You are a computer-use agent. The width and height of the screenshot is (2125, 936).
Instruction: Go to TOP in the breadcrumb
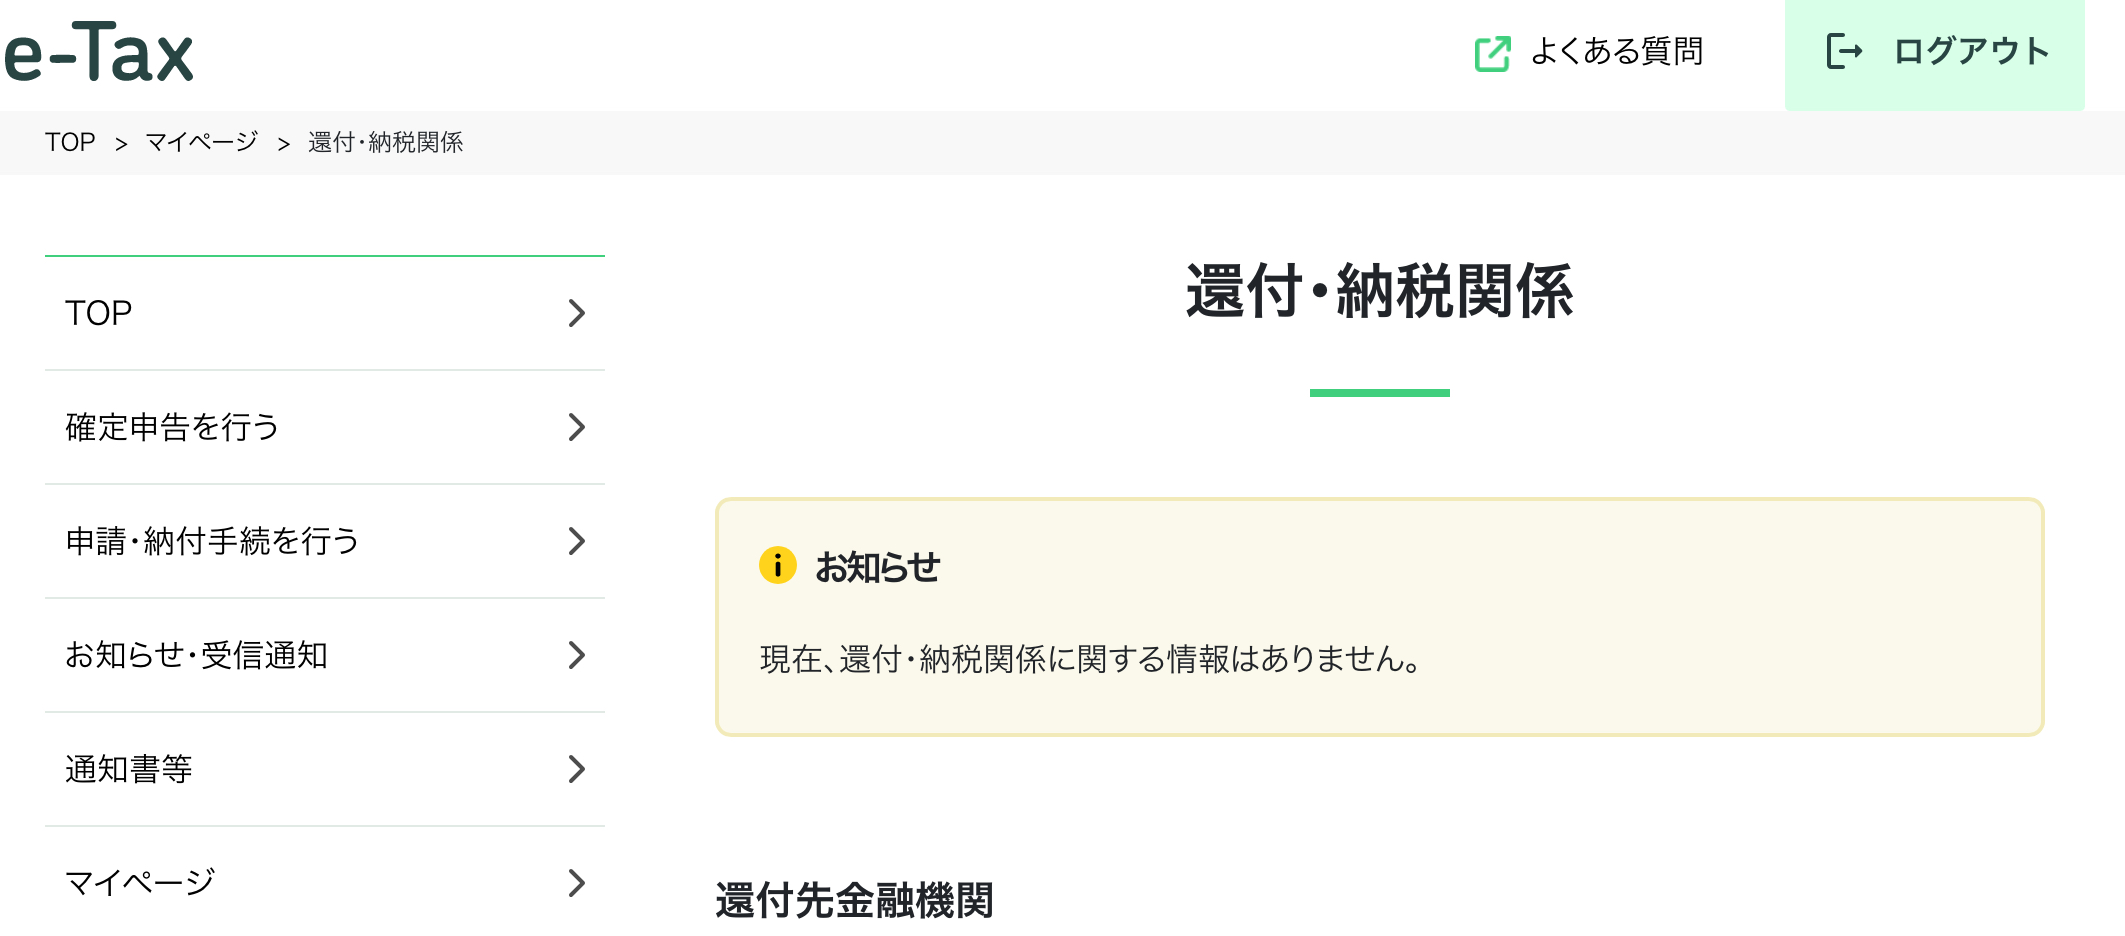click(x=70, y=143)
